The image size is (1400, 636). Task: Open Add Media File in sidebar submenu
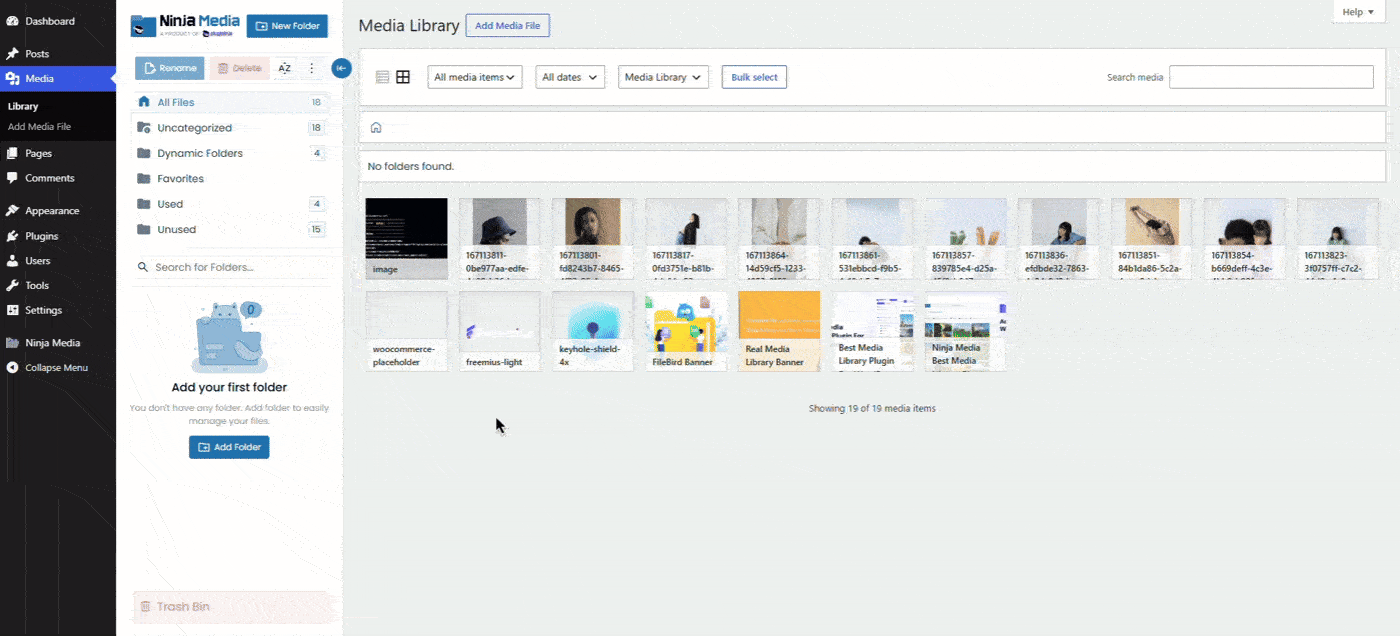pos(39,127)
